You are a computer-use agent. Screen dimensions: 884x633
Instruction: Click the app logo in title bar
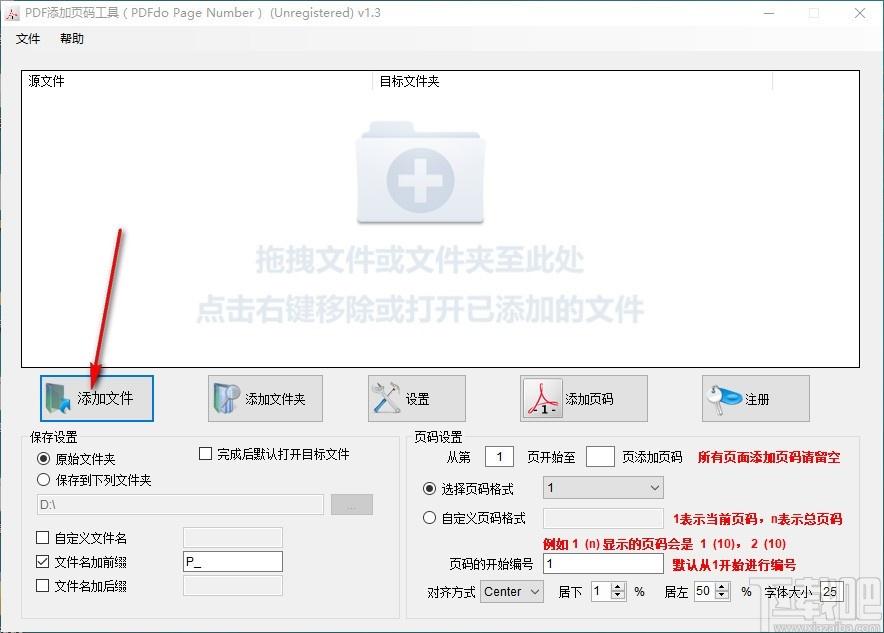pyautogui.click(x=13, y=13)
